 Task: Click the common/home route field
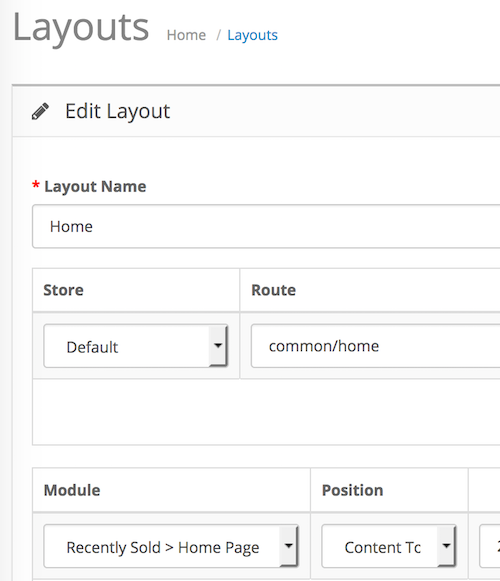[375, 346]
